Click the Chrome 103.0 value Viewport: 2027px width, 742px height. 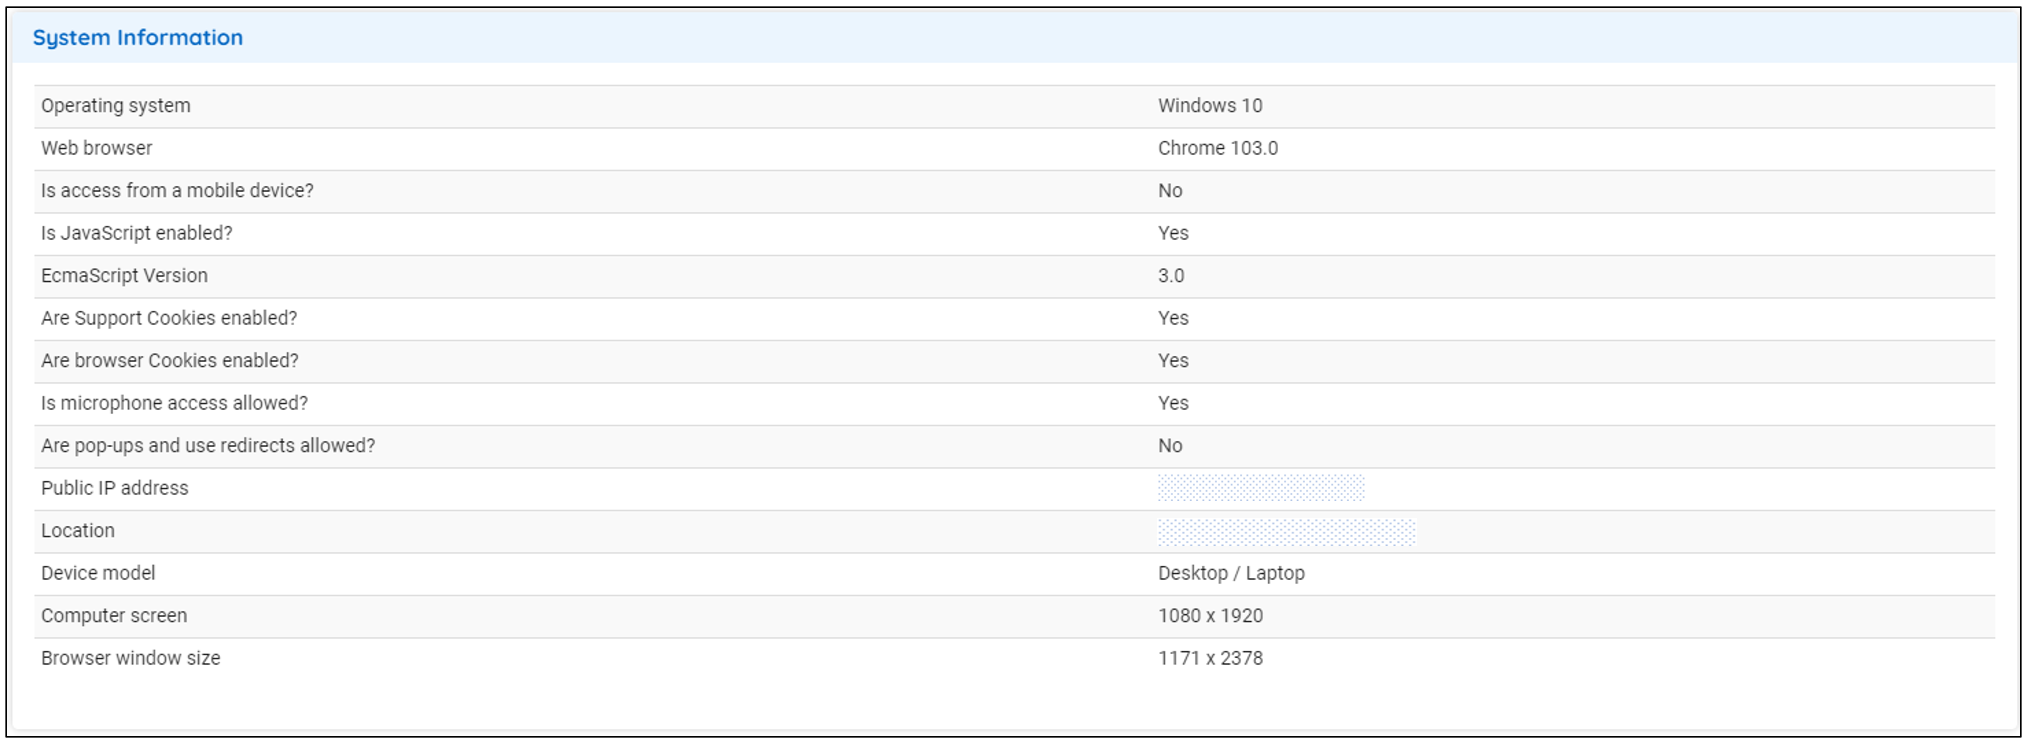(1217, 148)
